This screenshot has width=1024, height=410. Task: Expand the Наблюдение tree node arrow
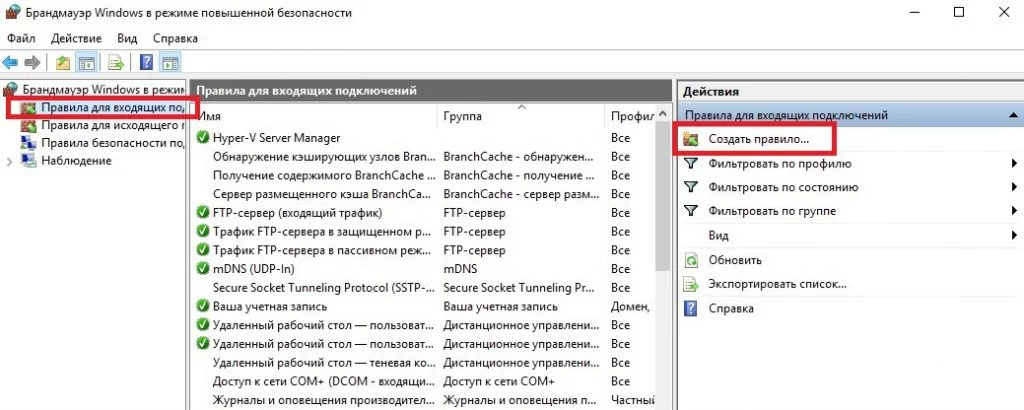[8, 161]
